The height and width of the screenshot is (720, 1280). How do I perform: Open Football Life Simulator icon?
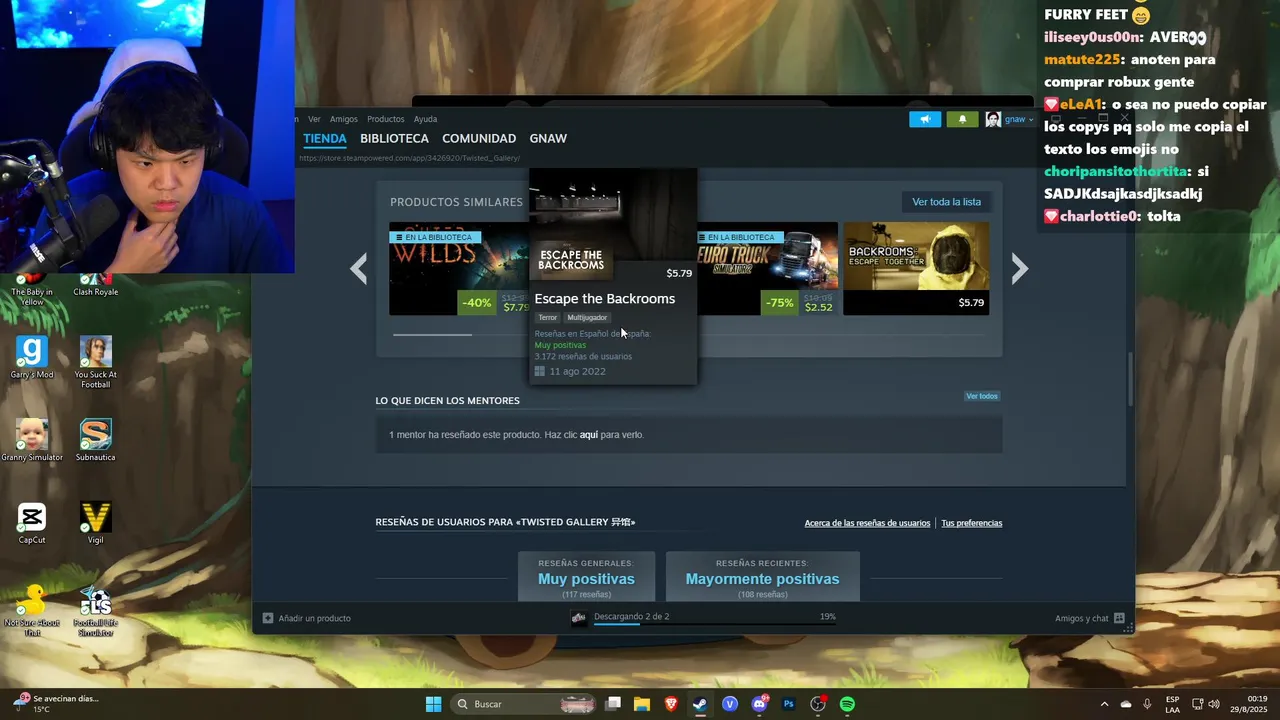click(96, 610)
